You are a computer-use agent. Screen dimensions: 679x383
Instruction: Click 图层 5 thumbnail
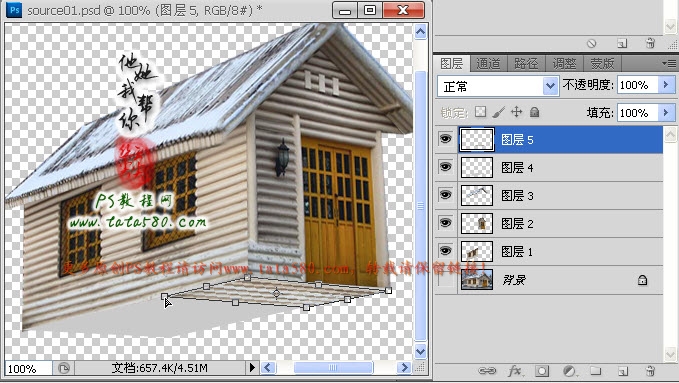(x=477, y=140)
